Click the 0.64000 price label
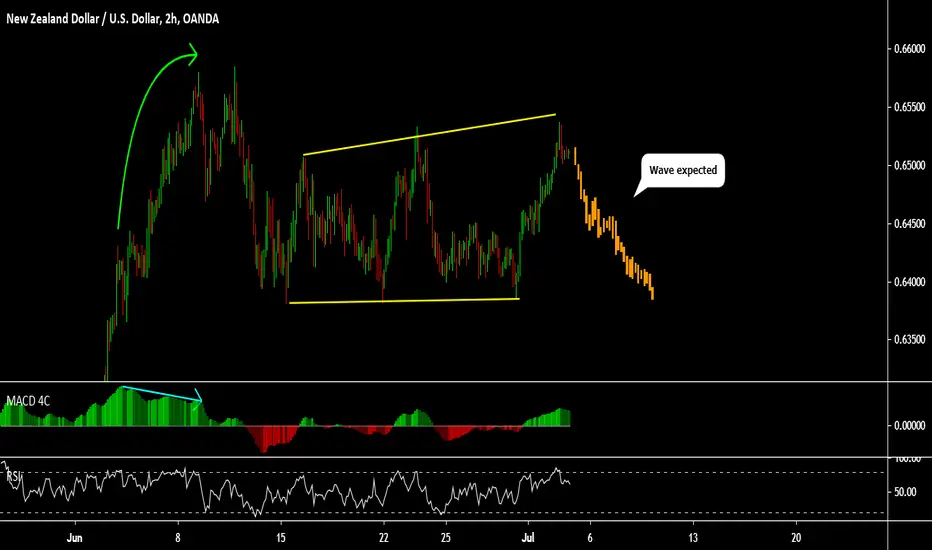 point(909,282)
